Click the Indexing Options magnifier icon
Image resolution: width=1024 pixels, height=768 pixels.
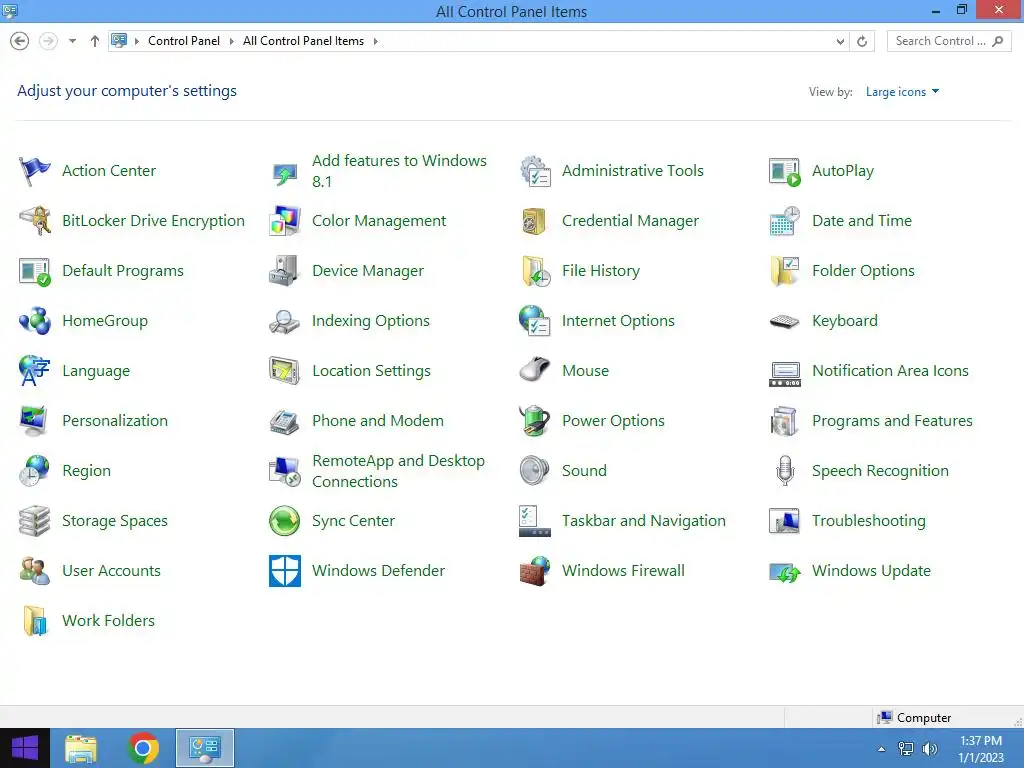(285, 321)
